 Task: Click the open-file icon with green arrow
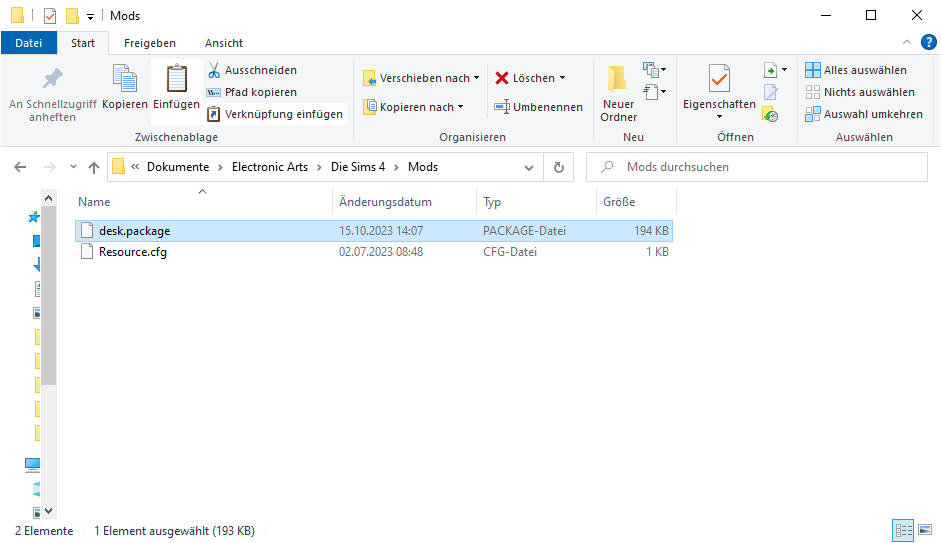[771, 70]
